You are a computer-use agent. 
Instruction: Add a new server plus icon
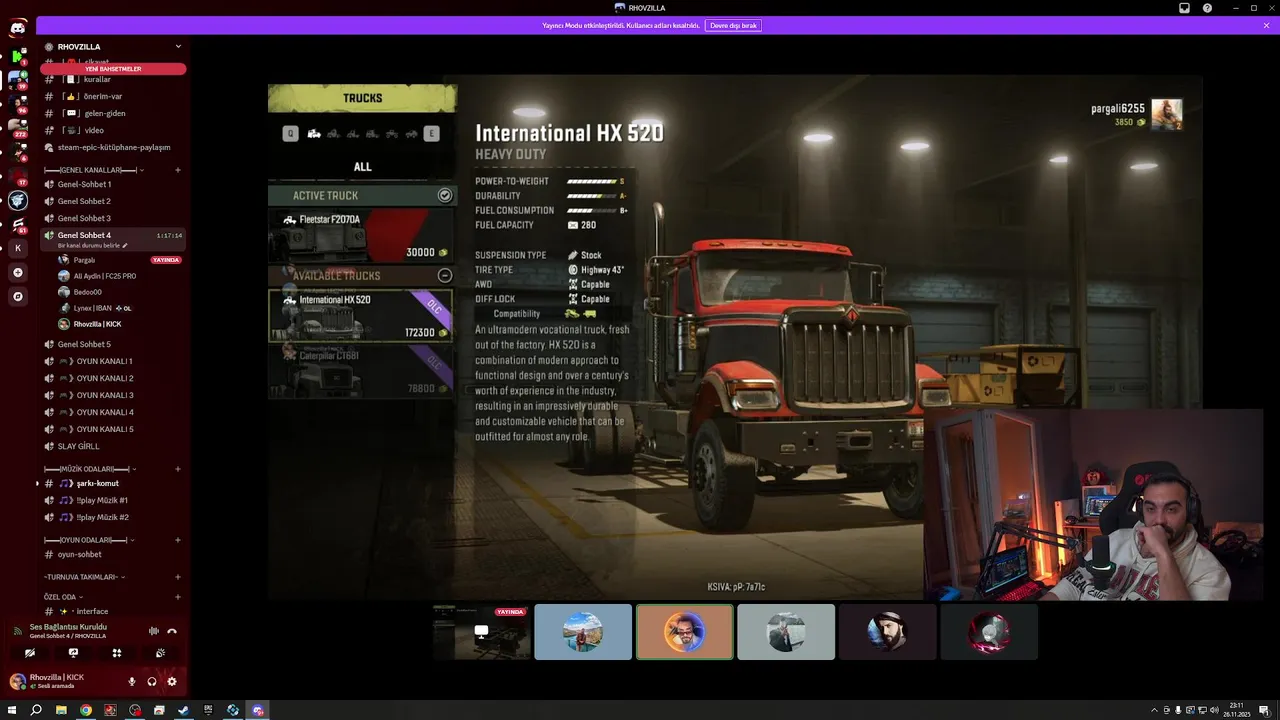[x=18, y=272]
